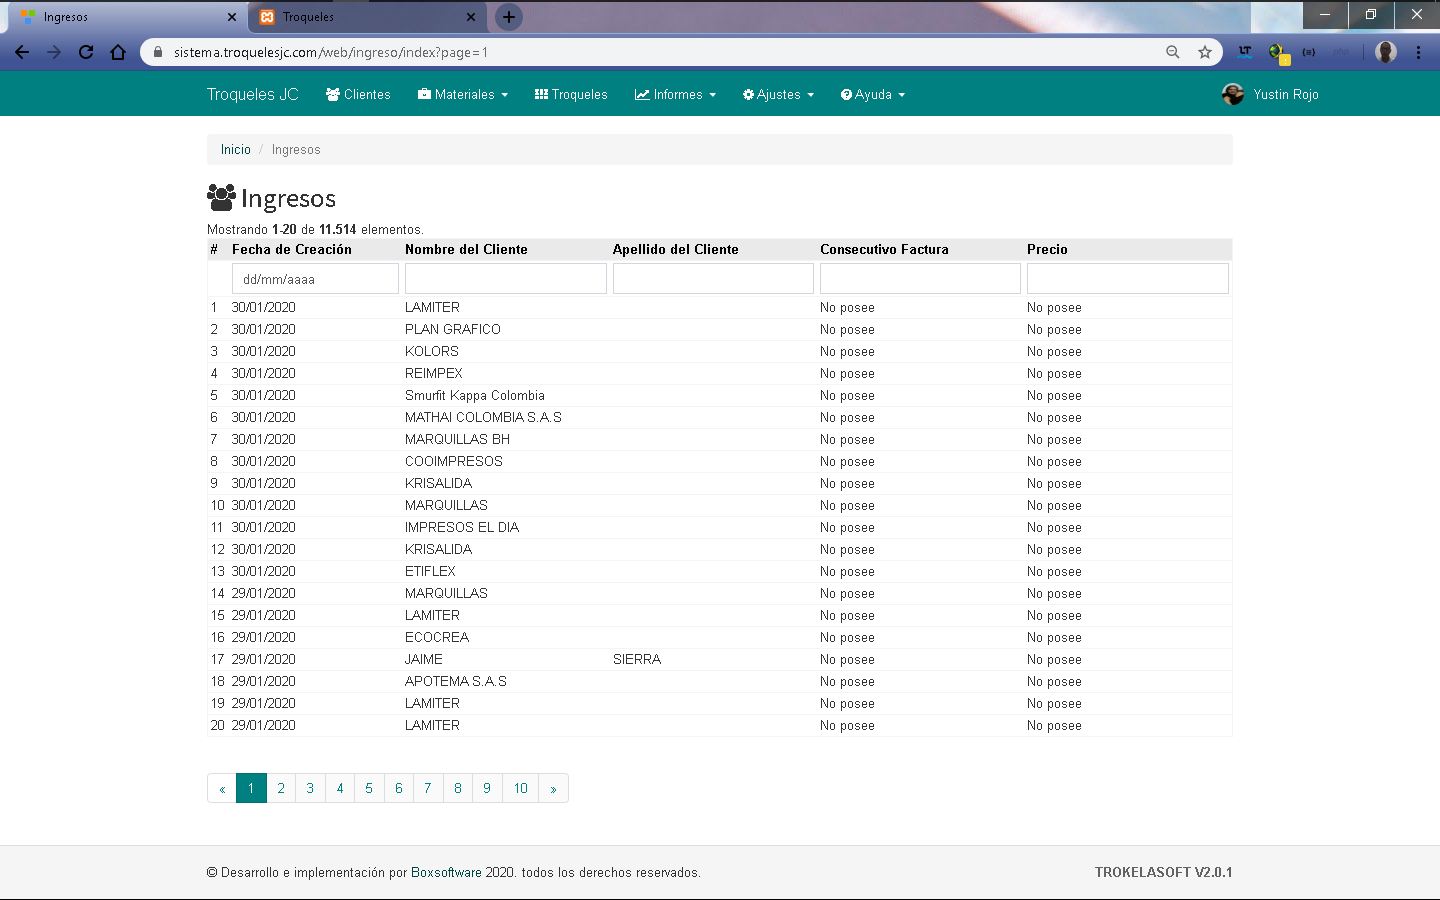Reload the page with the refresh icon
Image resolution: width=1440 pixels, height=900 pixels.
86,52
